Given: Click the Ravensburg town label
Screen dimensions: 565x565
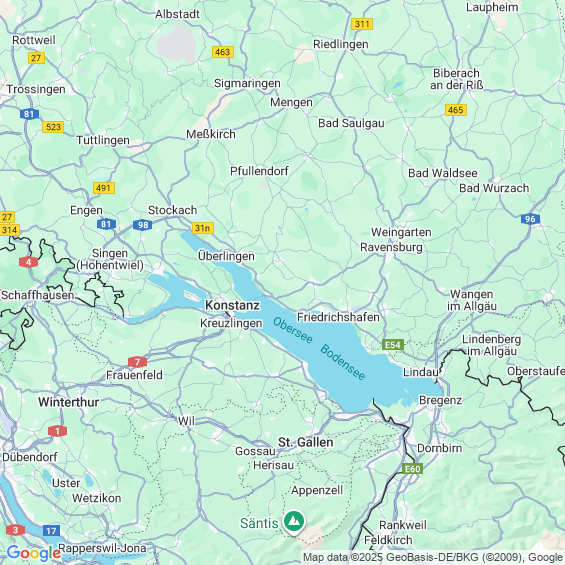Looking at the screenshot, I should [x=391, y=248].
